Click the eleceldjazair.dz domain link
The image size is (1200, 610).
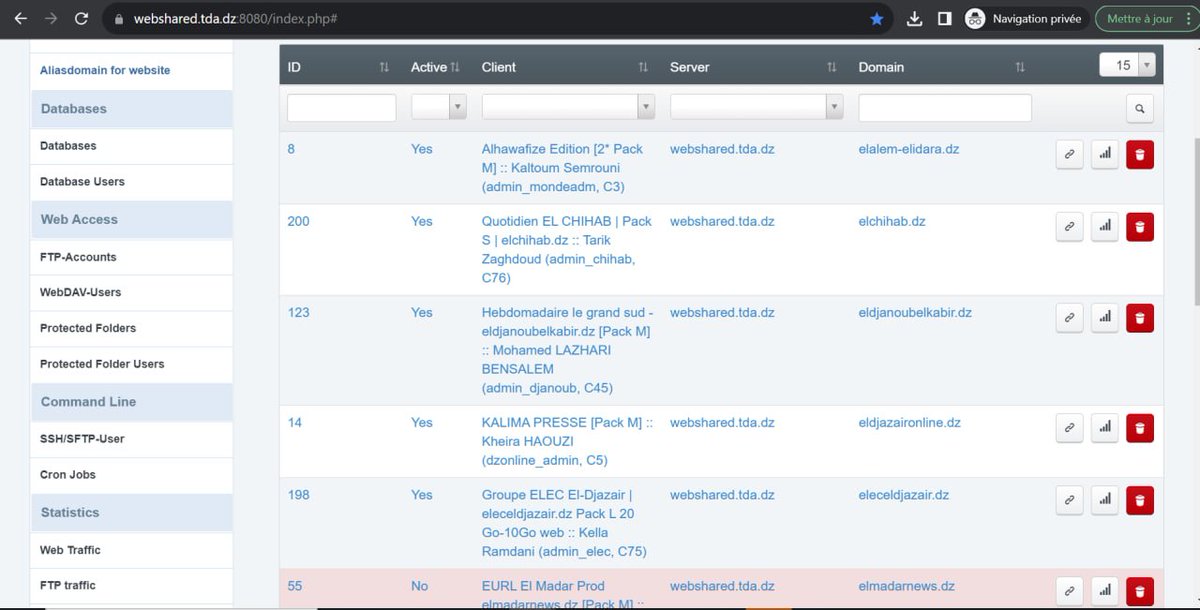tap(904, 494)
